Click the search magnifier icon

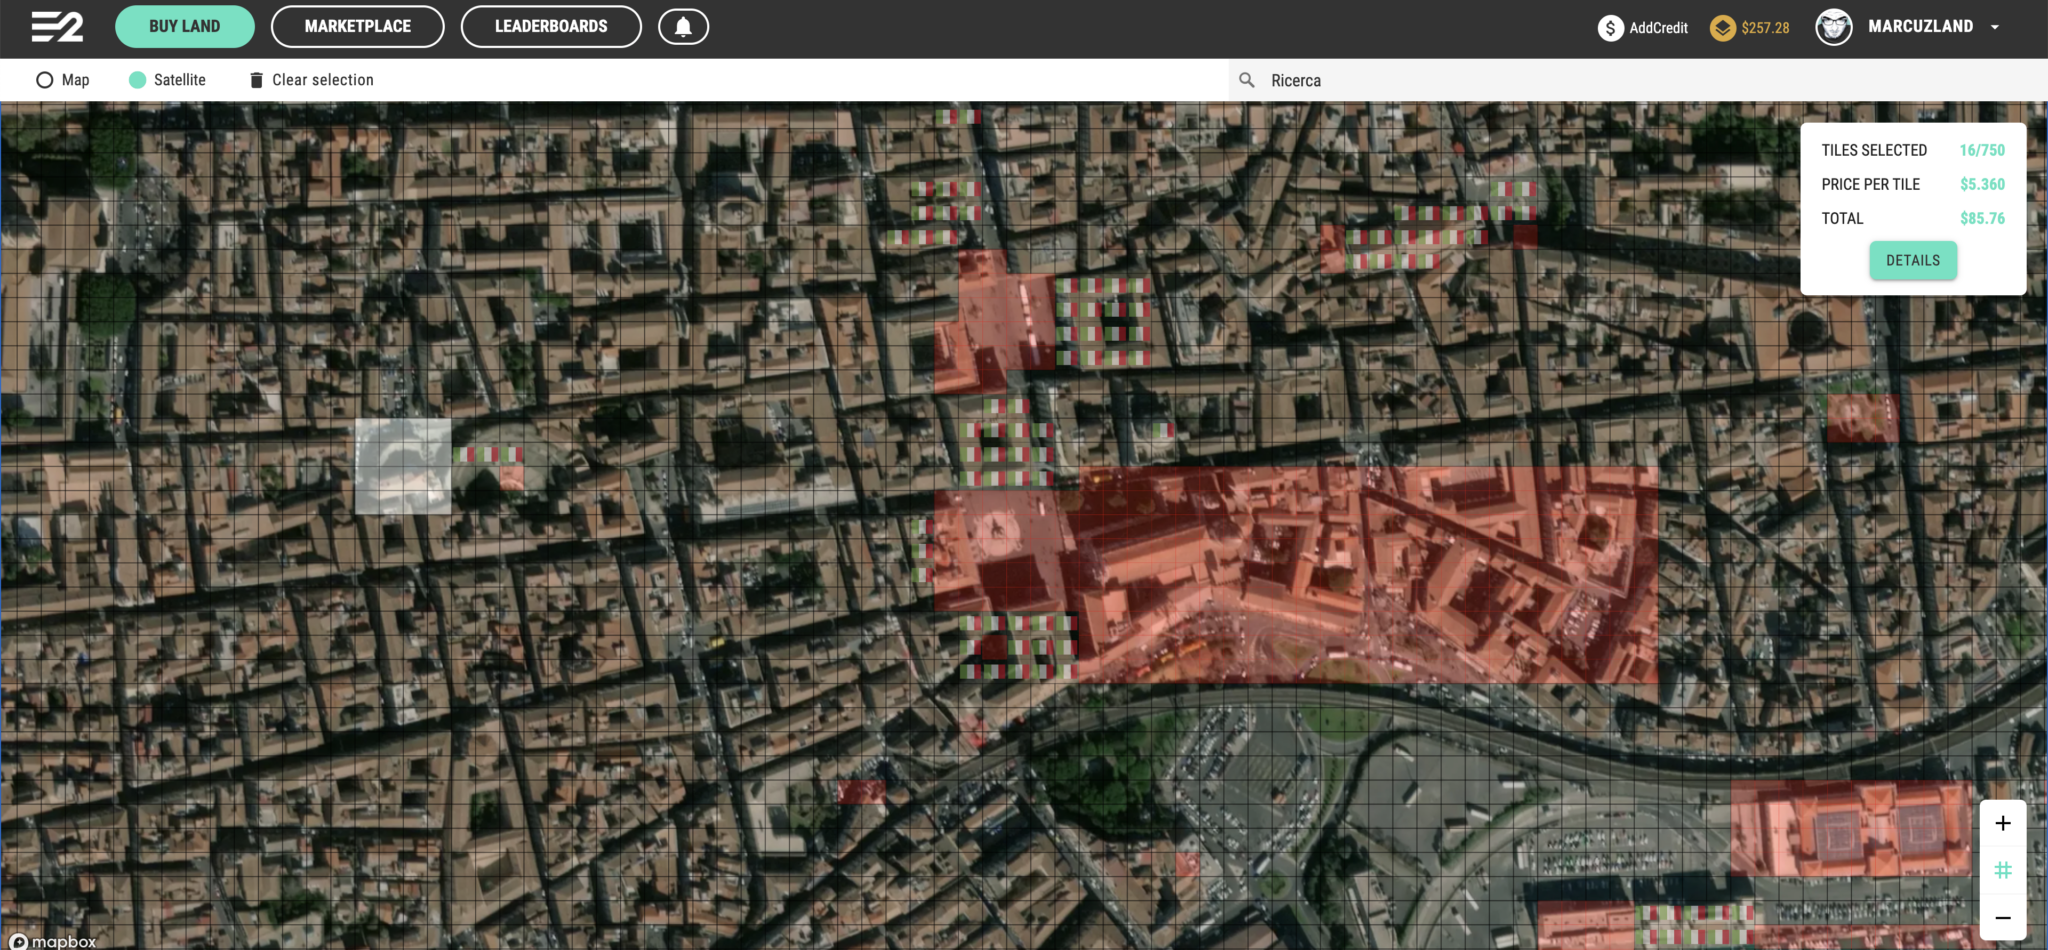coord(1247,80)
